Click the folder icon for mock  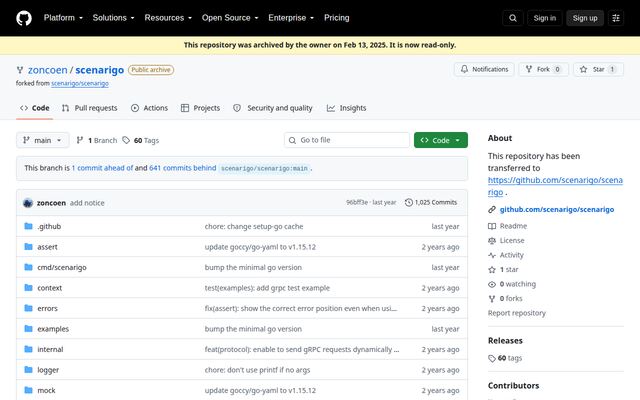(x=28, y=390)
